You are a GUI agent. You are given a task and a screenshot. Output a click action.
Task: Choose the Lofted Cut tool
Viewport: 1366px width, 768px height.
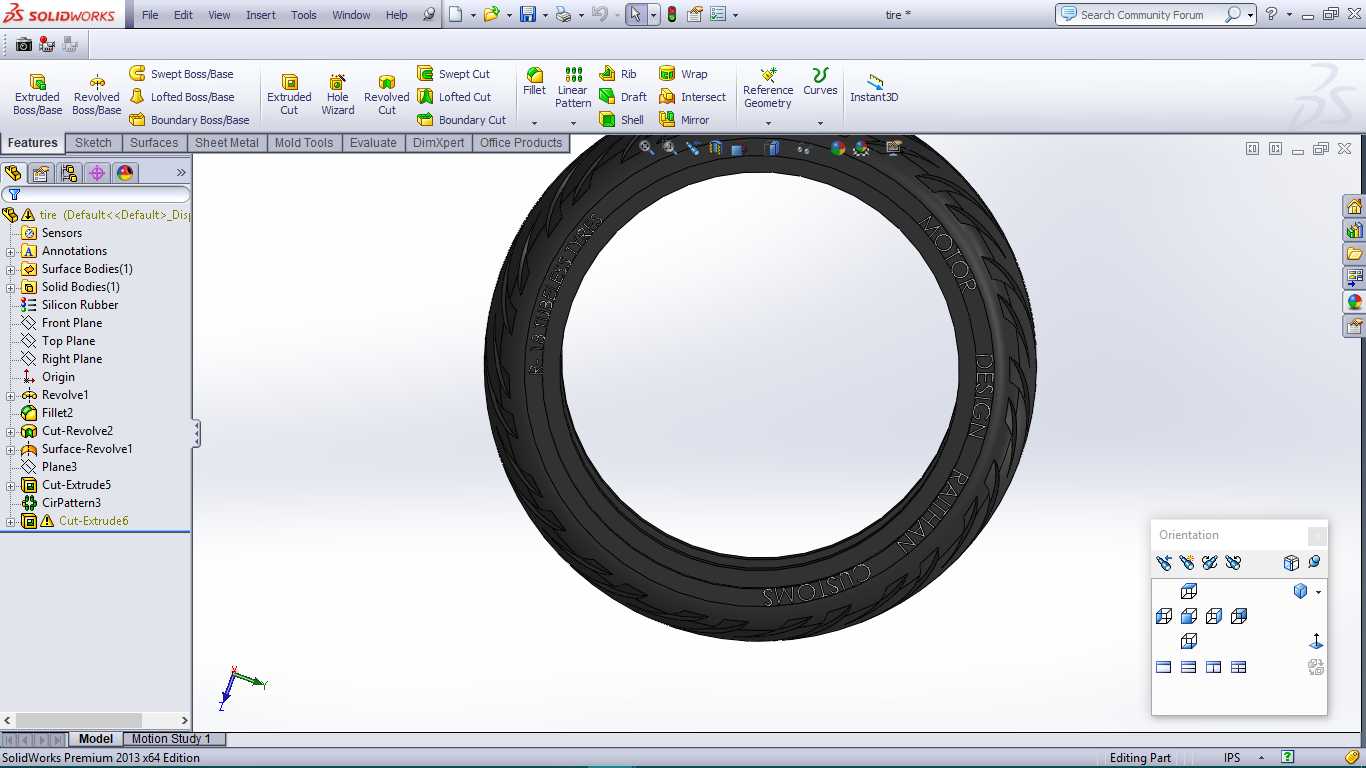(x=454, y=97)
